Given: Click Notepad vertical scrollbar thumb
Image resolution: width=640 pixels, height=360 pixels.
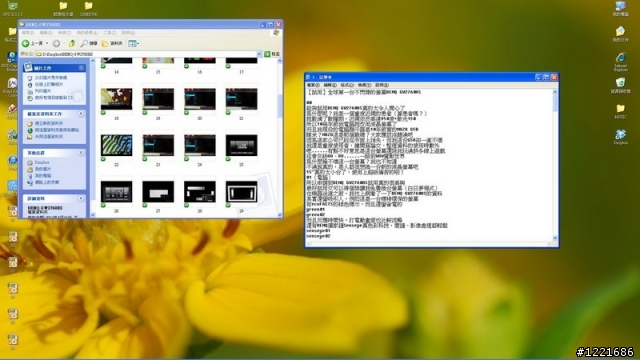Looking at the screenshot, I should point(555,104).
